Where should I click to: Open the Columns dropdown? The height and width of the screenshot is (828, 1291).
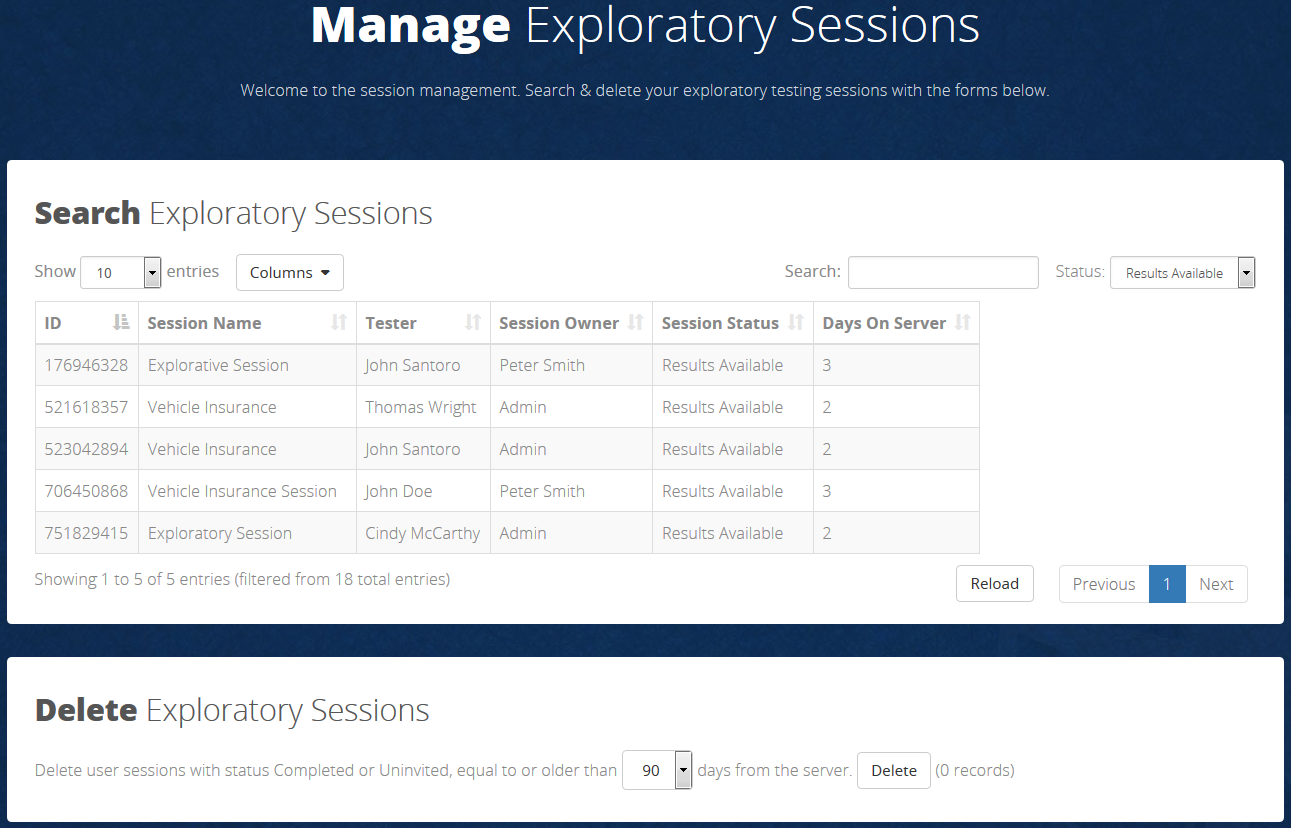289,272
